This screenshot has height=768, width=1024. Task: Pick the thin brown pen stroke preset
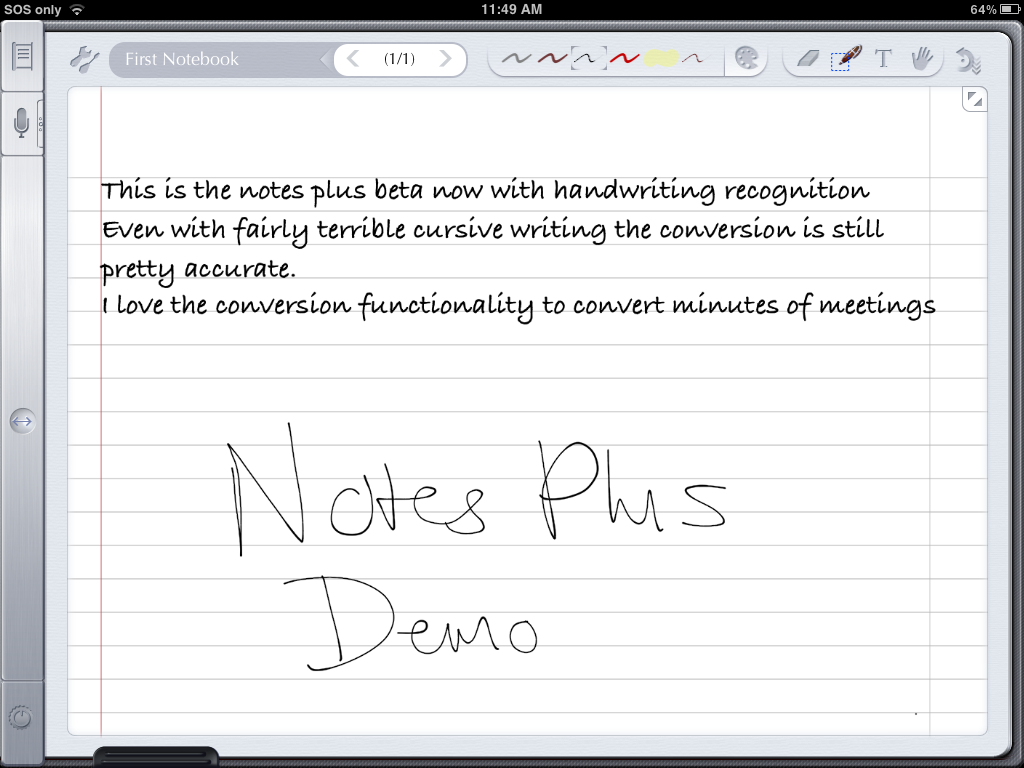pos(693,59)
